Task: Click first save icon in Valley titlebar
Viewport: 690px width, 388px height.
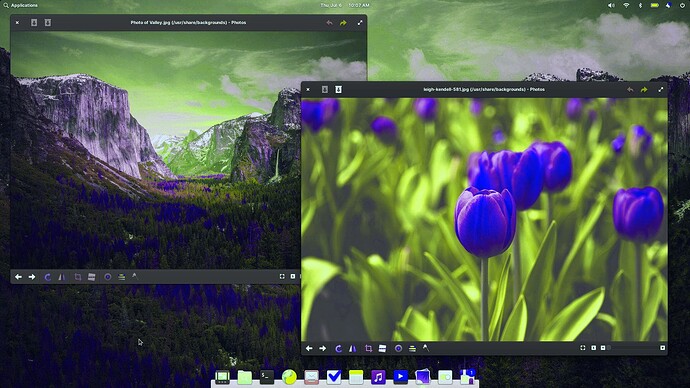Action: (x=34, y=22)
